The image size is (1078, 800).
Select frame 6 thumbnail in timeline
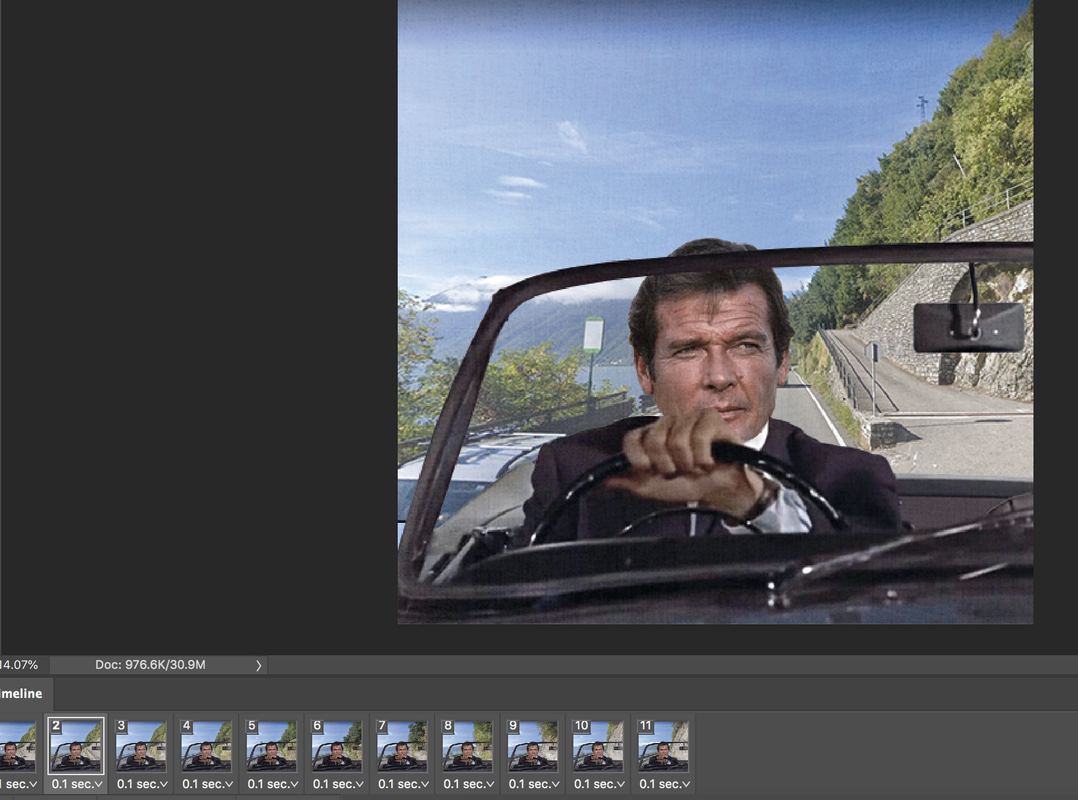click(337, 746)
